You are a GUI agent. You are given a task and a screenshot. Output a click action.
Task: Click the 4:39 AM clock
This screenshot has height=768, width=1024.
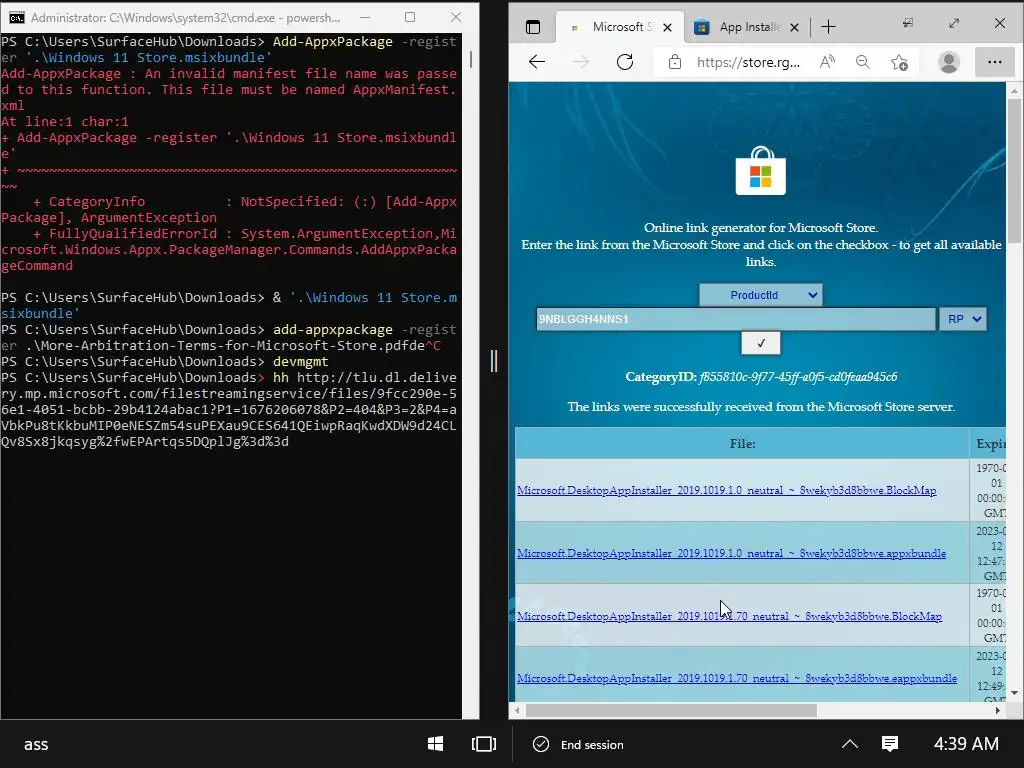pyautogui.click(x=966, y=744)
